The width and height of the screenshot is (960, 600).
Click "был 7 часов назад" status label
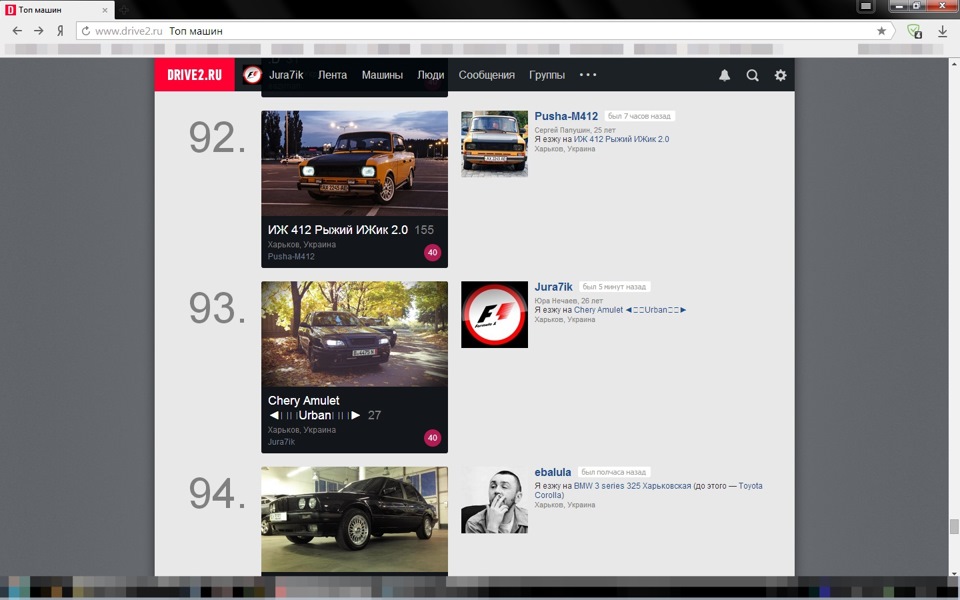(x=639, y=116)
